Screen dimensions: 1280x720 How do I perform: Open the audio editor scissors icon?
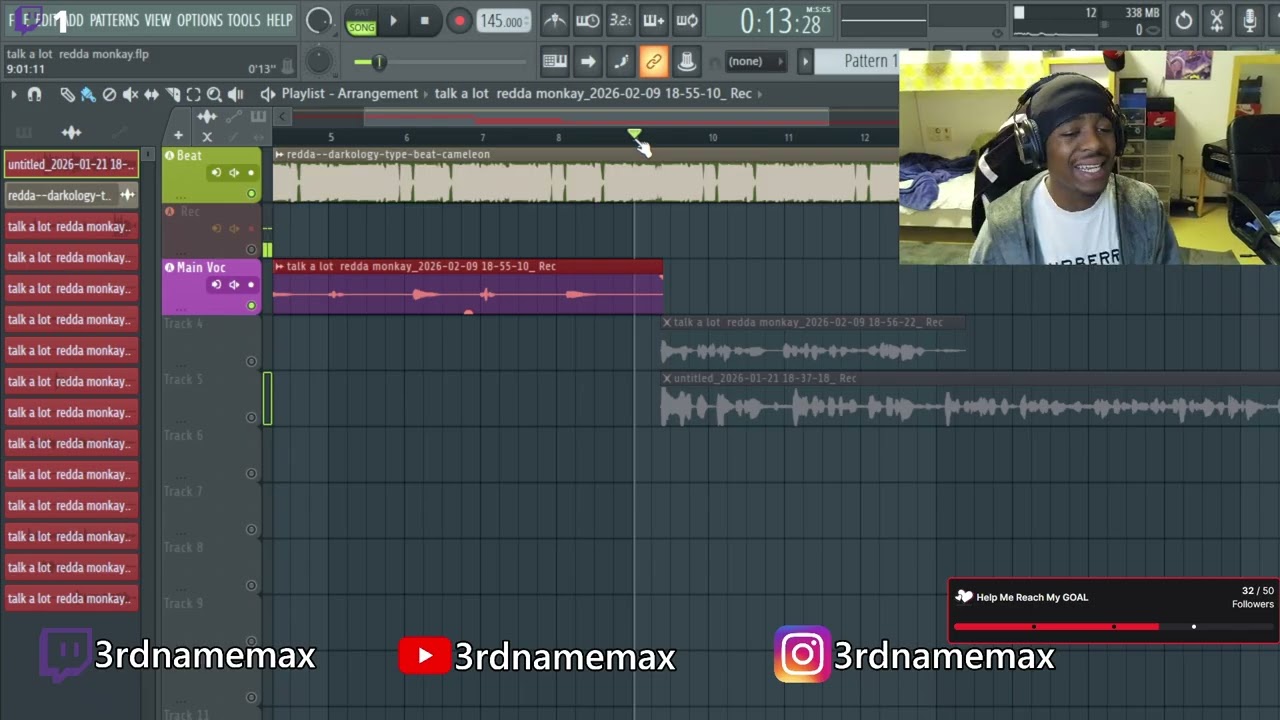1217,20
